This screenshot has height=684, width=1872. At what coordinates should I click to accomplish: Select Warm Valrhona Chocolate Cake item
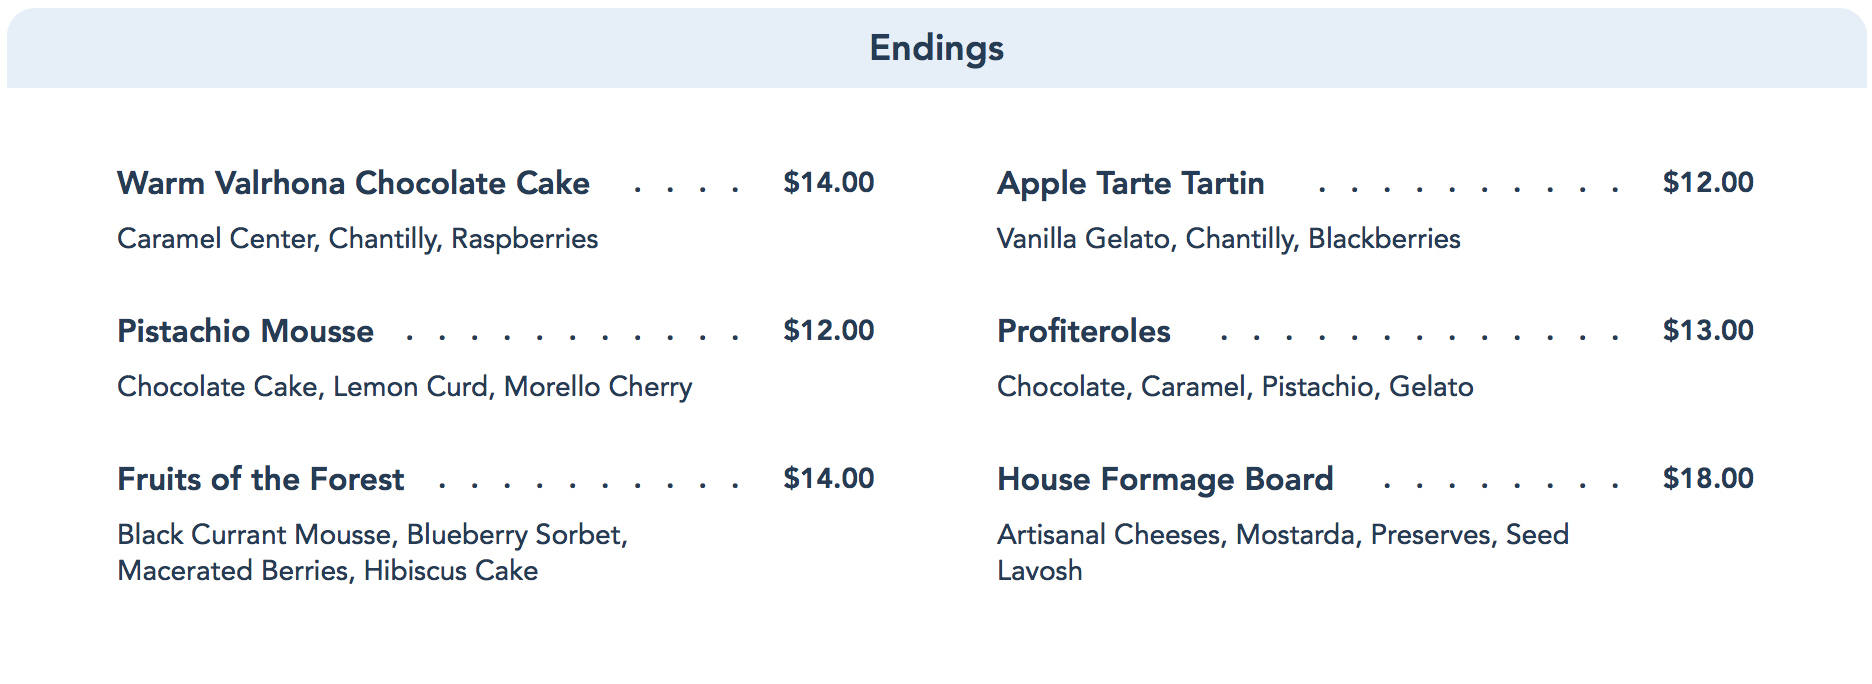(353, 183)
